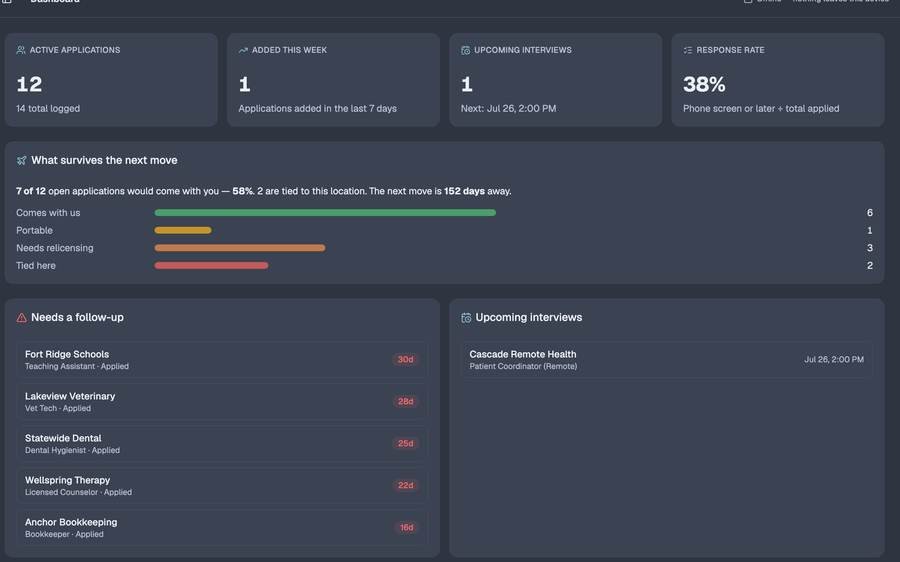Click Next: Jul 26, 2:00 PM text
Viewport: 900px width, 562px height.
(509, 108)
